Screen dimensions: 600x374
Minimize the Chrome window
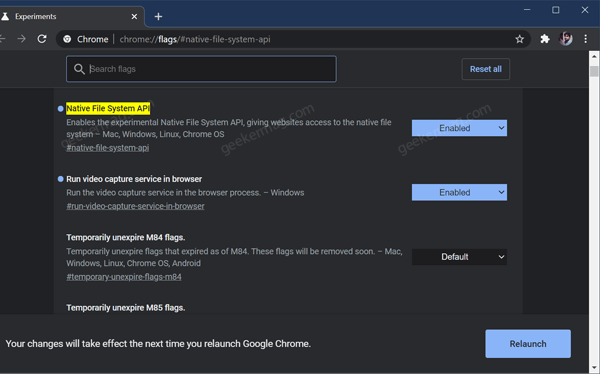(x=527, y=10)
